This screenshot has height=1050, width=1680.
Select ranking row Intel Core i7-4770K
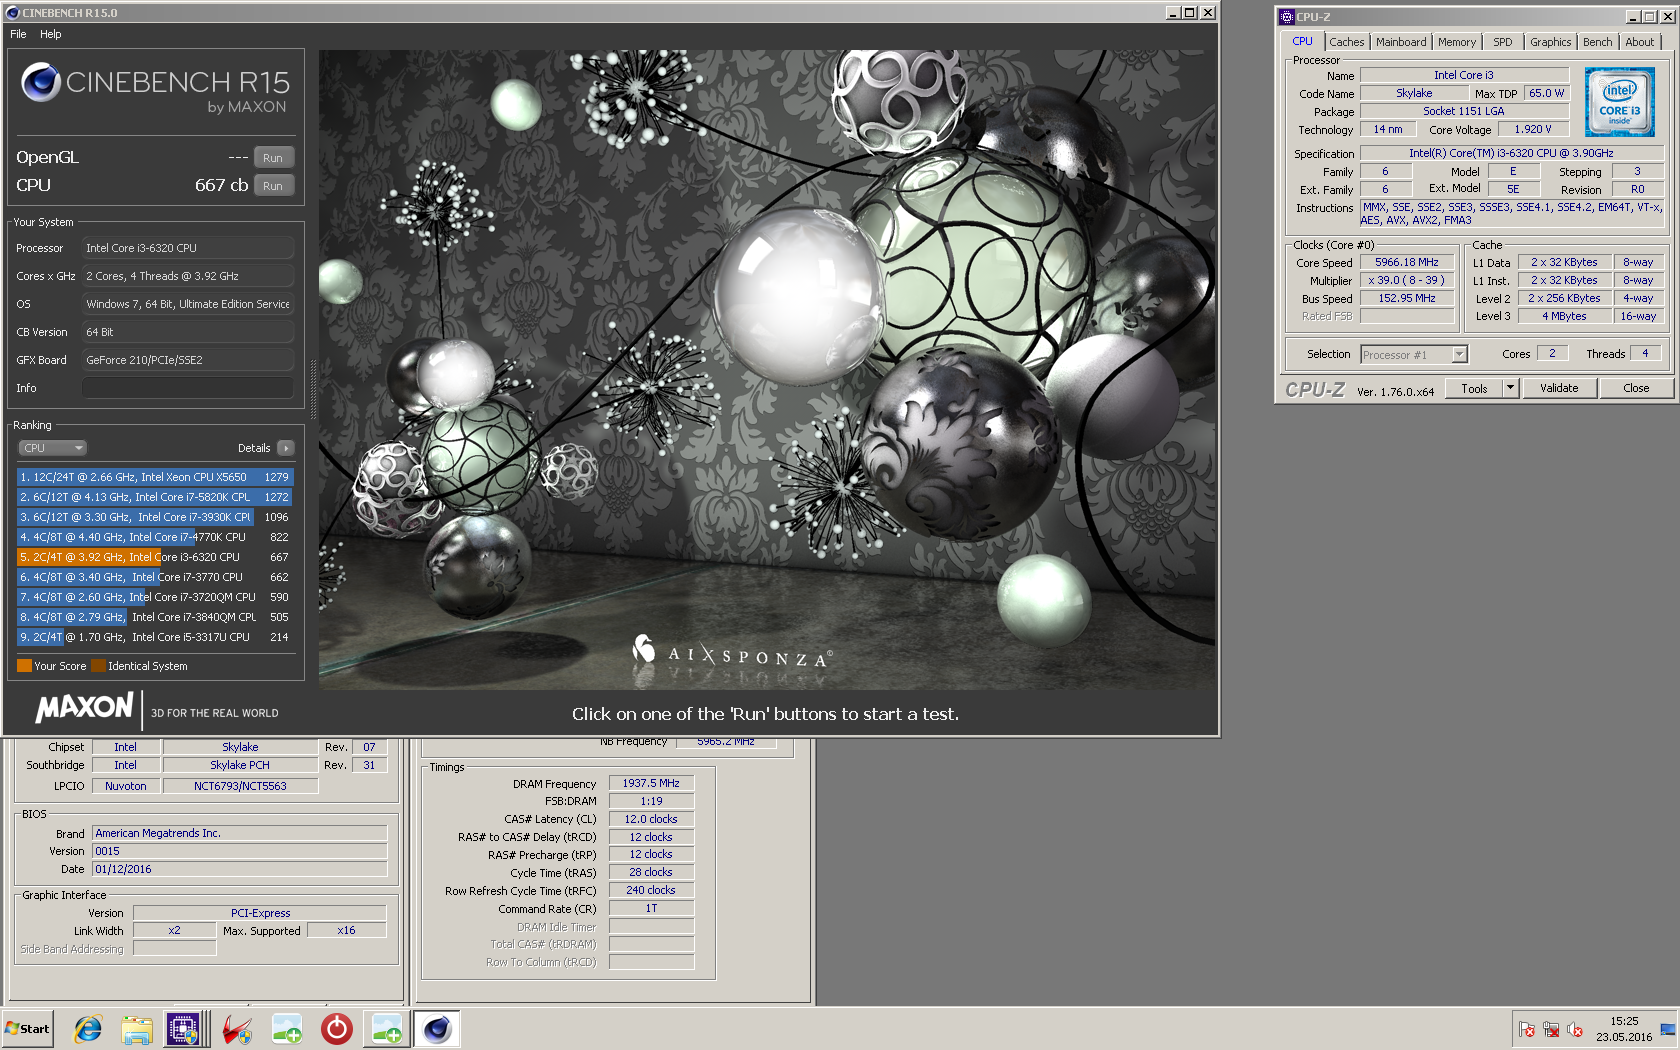[155, 537]
